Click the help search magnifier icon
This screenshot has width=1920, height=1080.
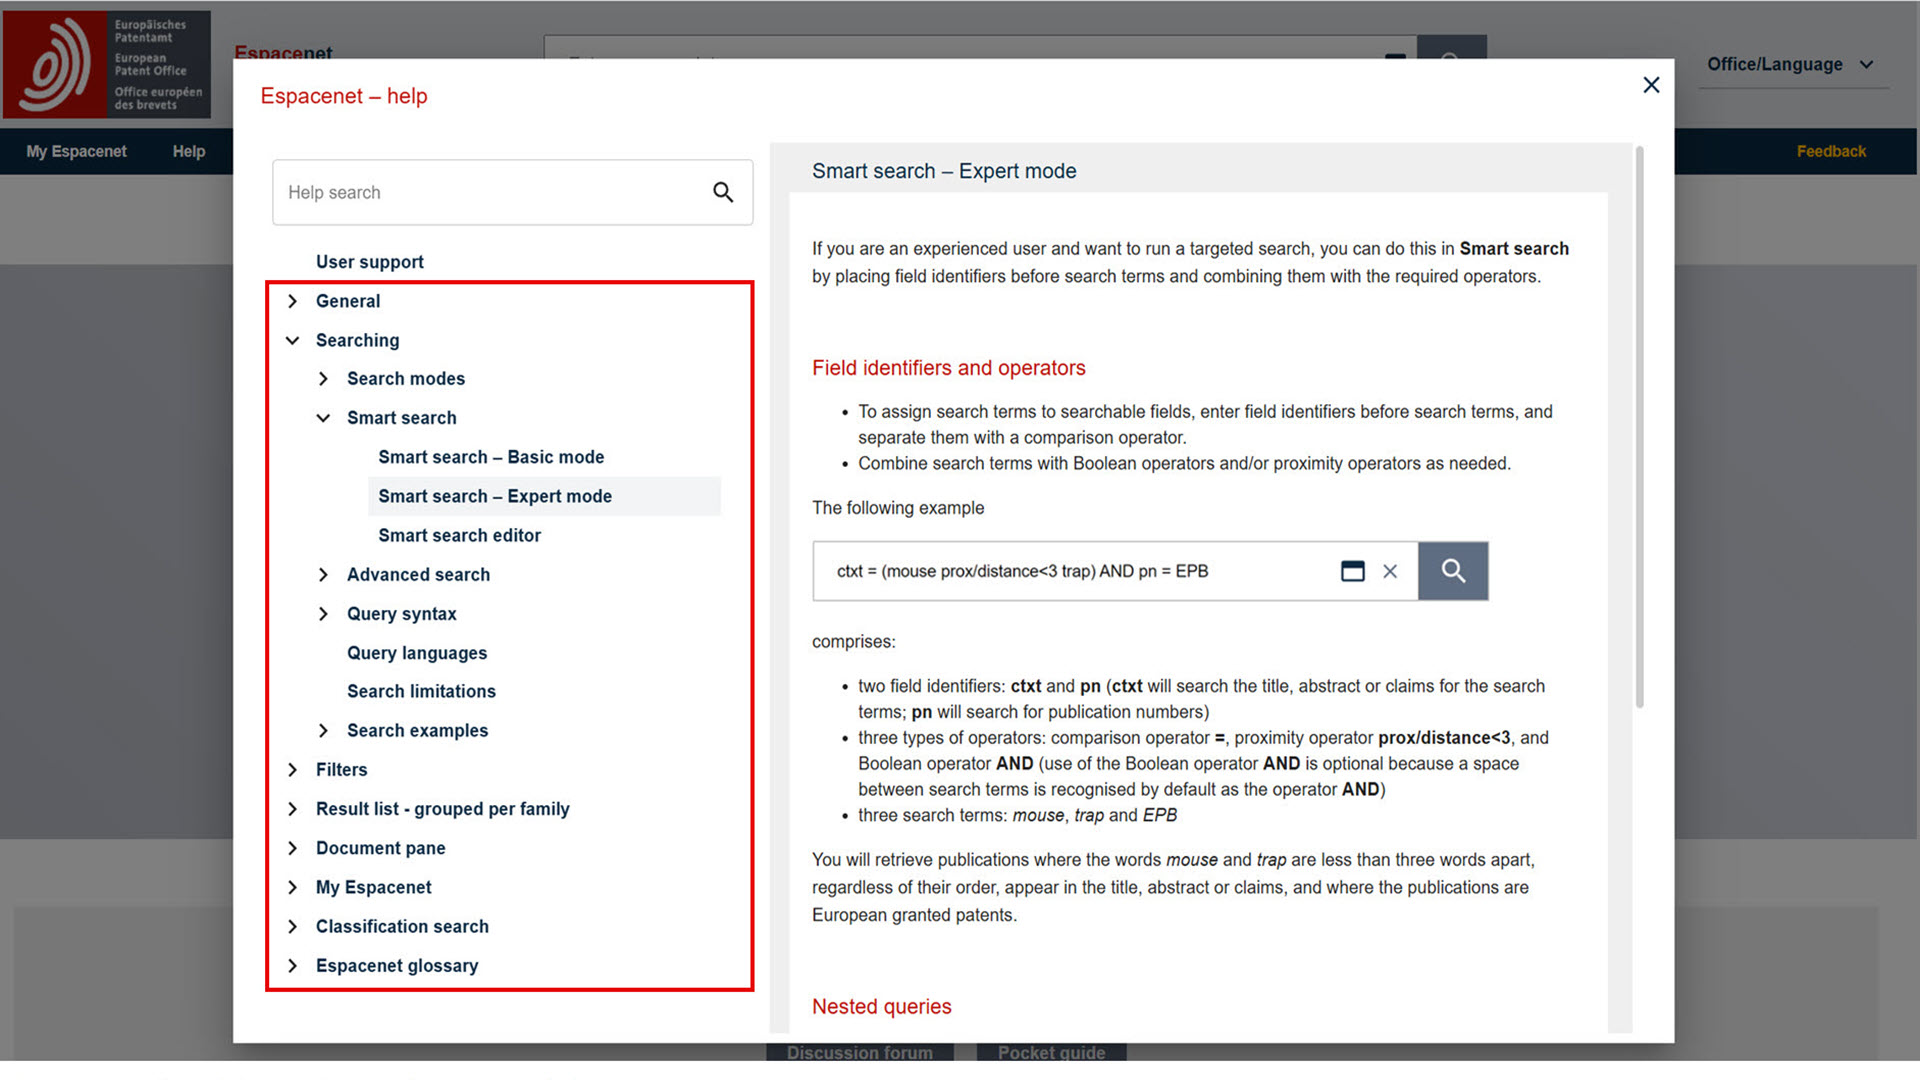723,192
